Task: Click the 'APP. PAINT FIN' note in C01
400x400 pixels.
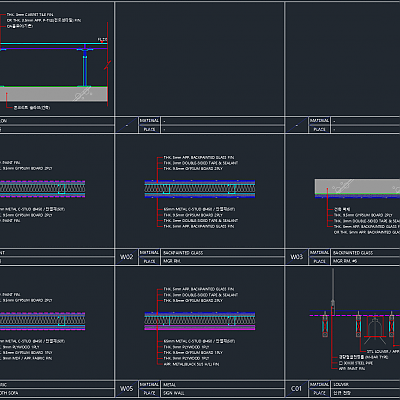Action: [x=352, y=369]
